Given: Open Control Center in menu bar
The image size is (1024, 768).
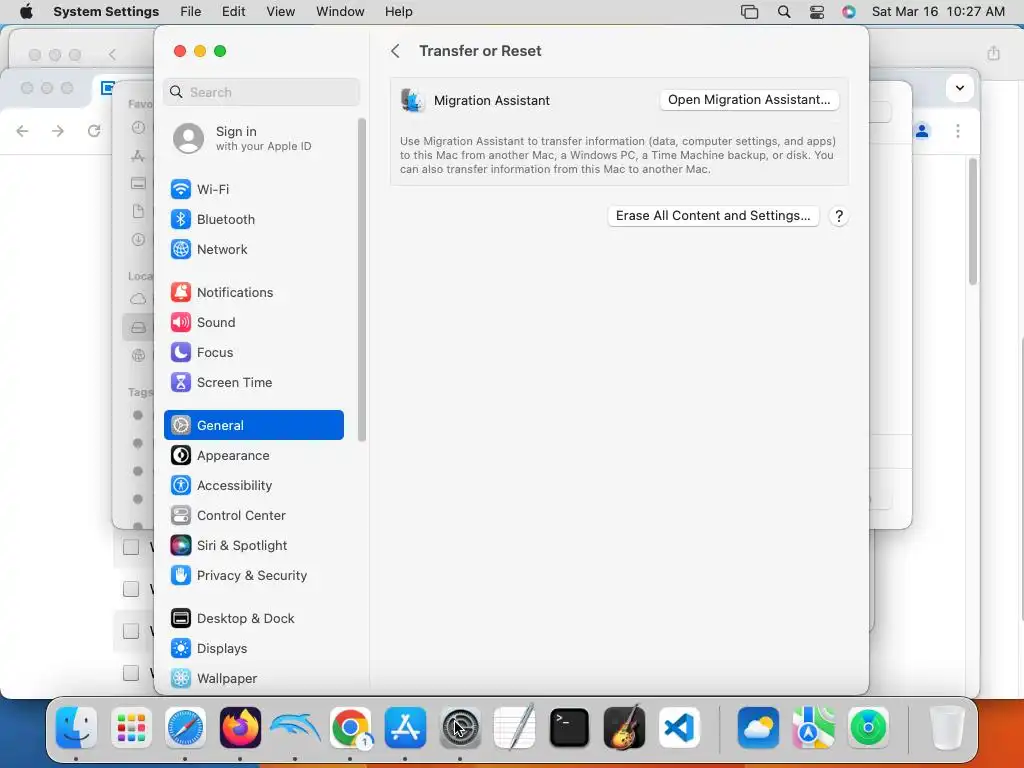Looking at the screenshot, I should 817,12.
